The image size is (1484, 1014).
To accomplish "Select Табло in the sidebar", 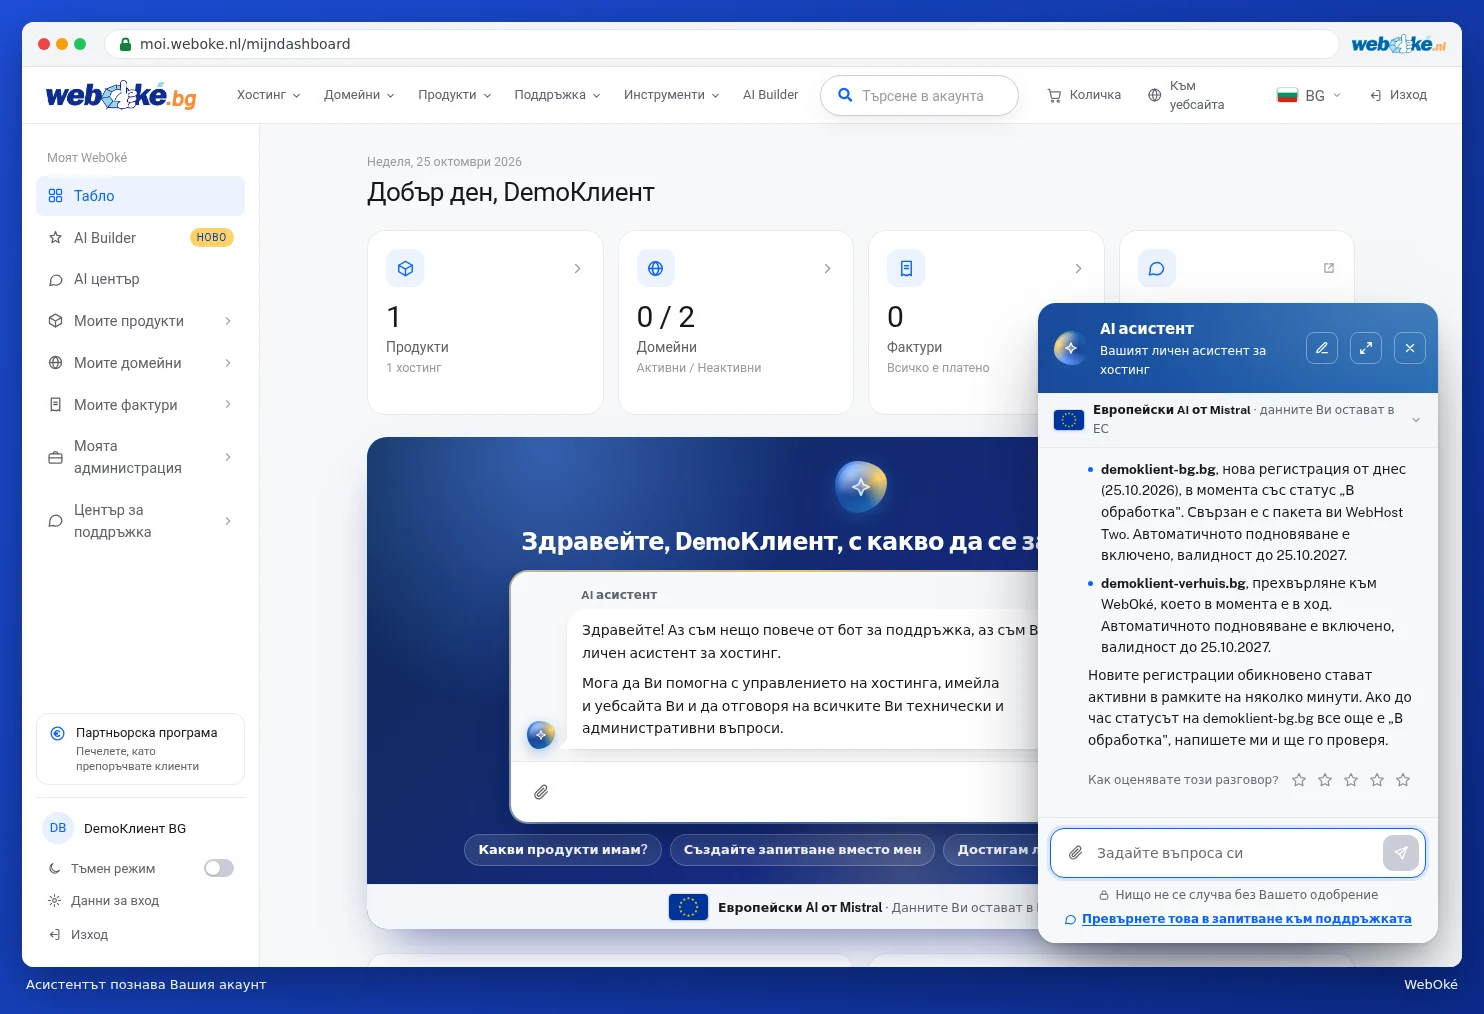I will click(x=140, y=196).
